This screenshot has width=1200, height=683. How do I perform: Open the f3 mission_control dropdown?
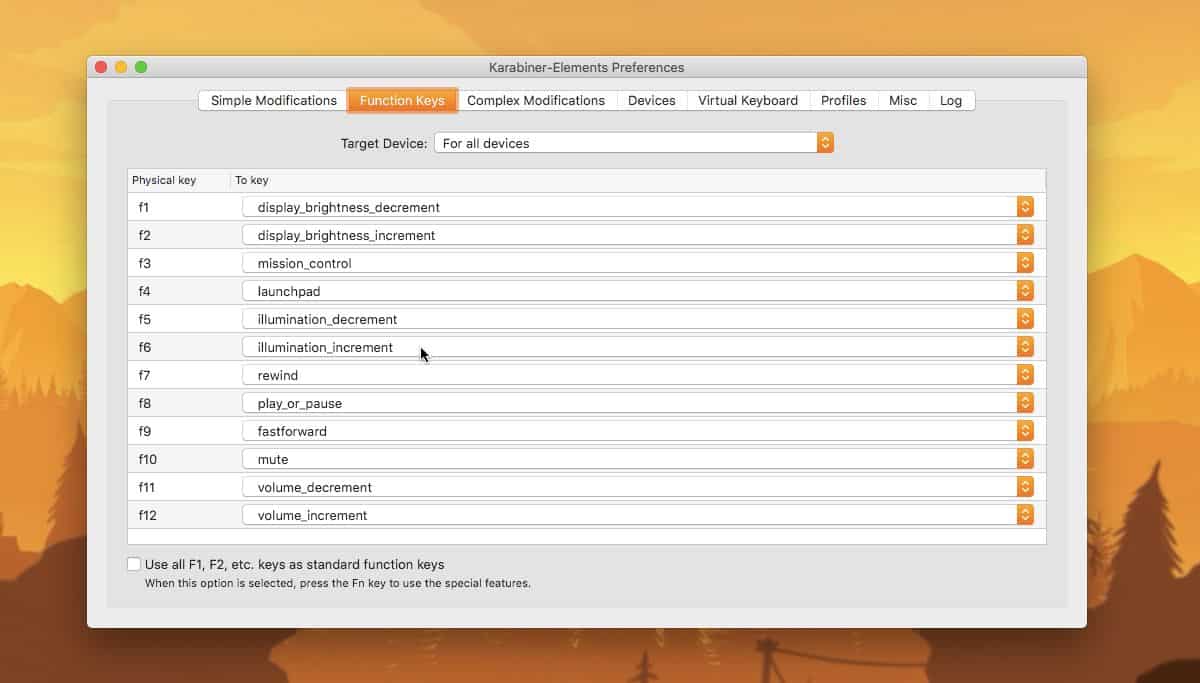tap(1025, 263)
